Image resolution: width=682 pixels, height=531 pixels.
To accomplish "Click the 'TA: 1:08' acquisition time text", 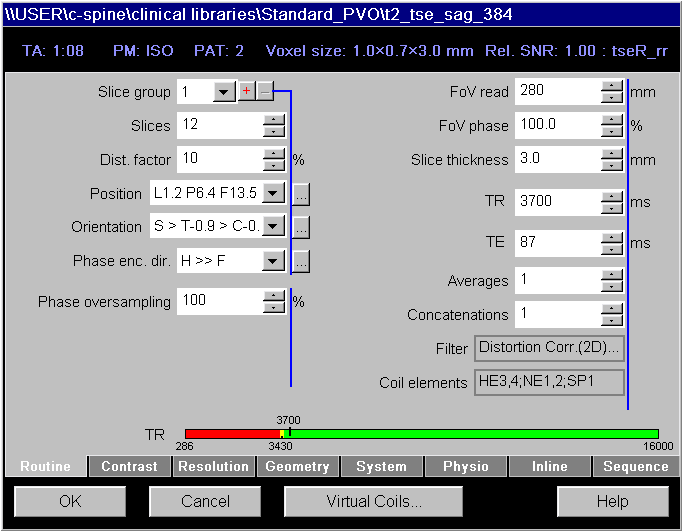I will [x=53, y=51].
